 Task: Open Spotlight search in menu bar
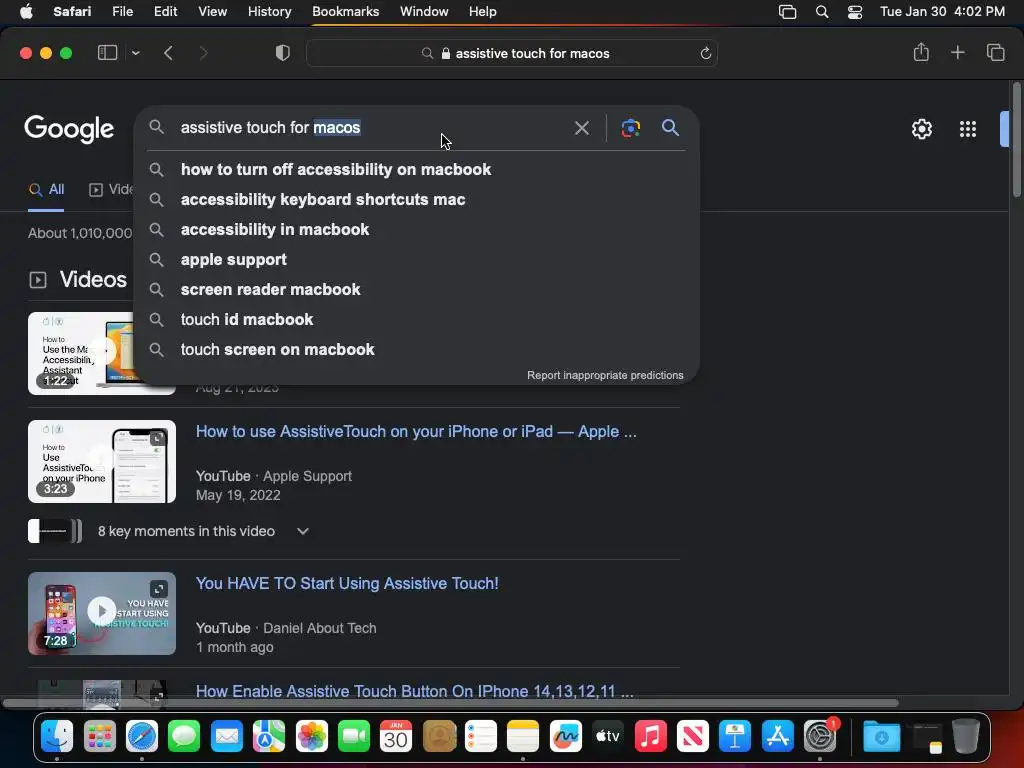tap(822, 12)
